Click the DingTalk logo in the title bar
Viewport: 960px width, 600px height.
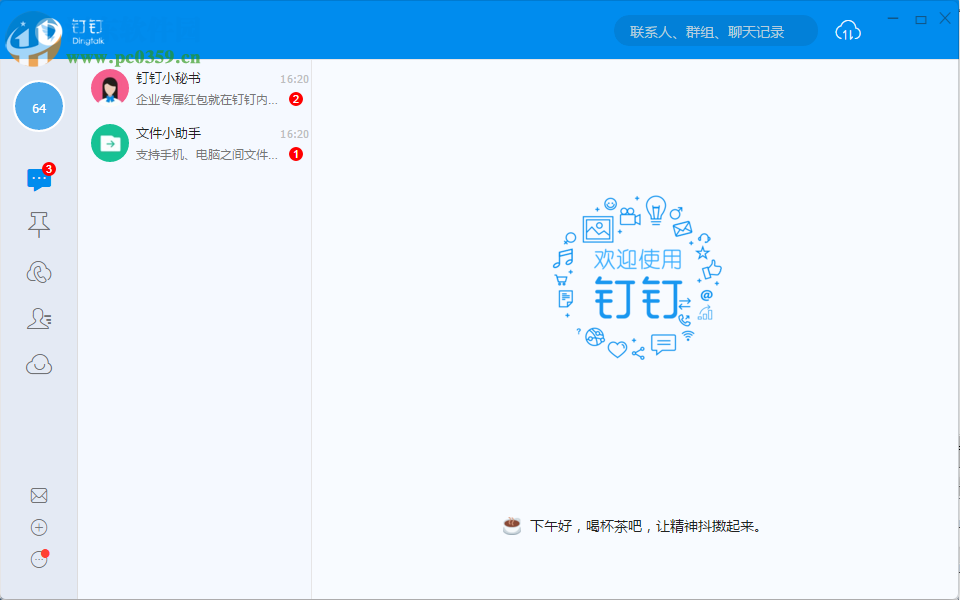click(88, 32)
